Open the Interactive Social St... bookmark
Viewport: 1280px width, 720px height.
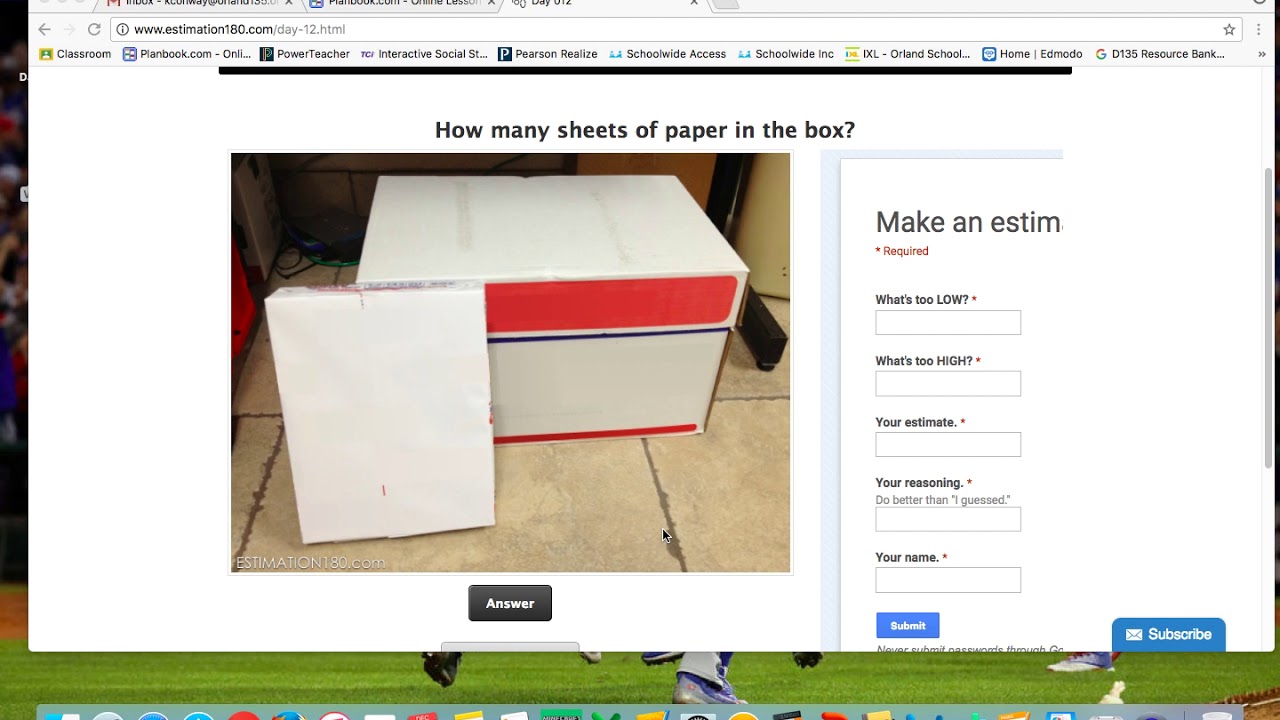(x=424, y=54)
